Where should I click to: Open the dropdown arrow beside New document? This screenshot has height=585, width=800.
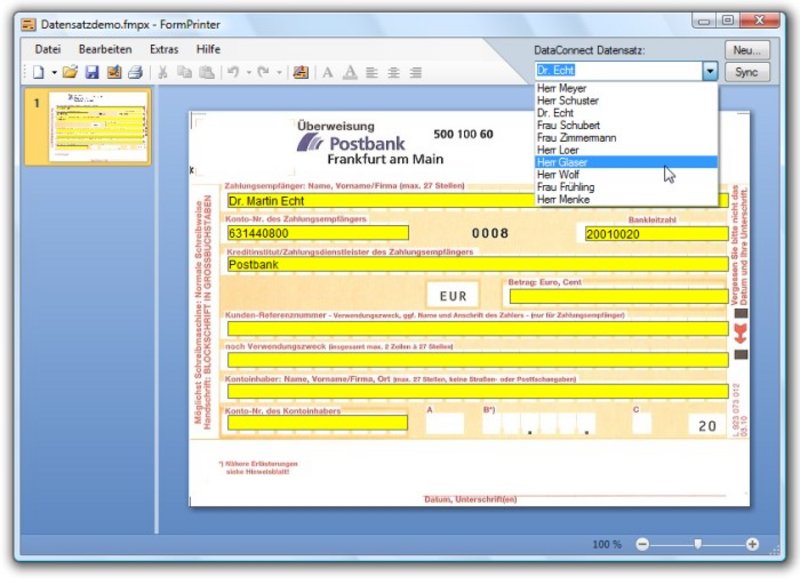(x=54, y=73)
